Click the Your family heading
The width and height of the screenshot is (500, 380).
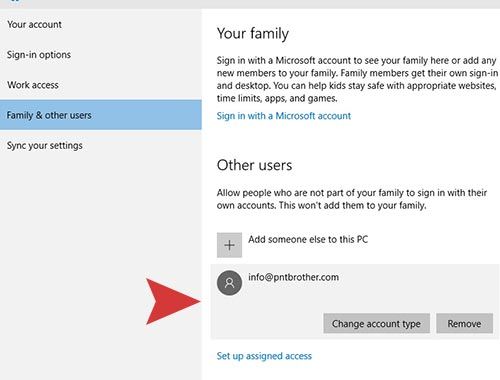click(253, 34)
